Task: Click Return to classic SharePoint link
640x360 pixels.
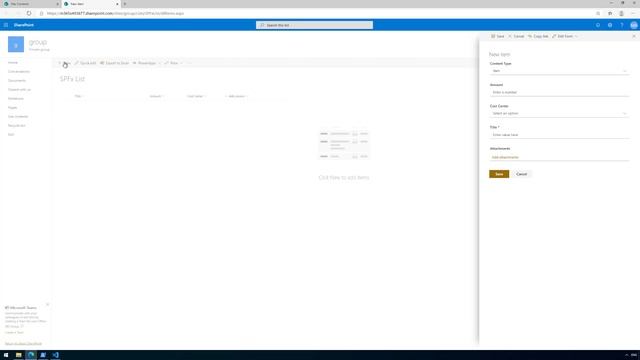Action: 23,344
